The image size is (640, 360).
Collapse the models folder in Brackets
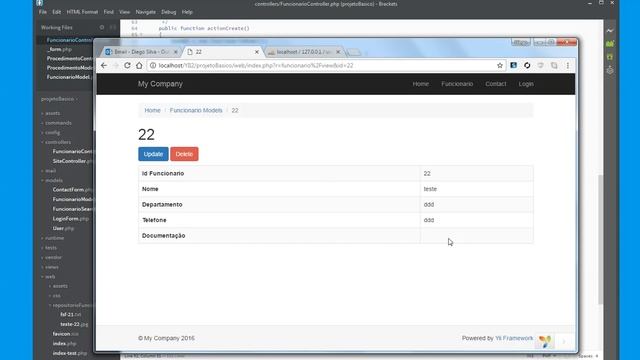click(x=53, y=180)
